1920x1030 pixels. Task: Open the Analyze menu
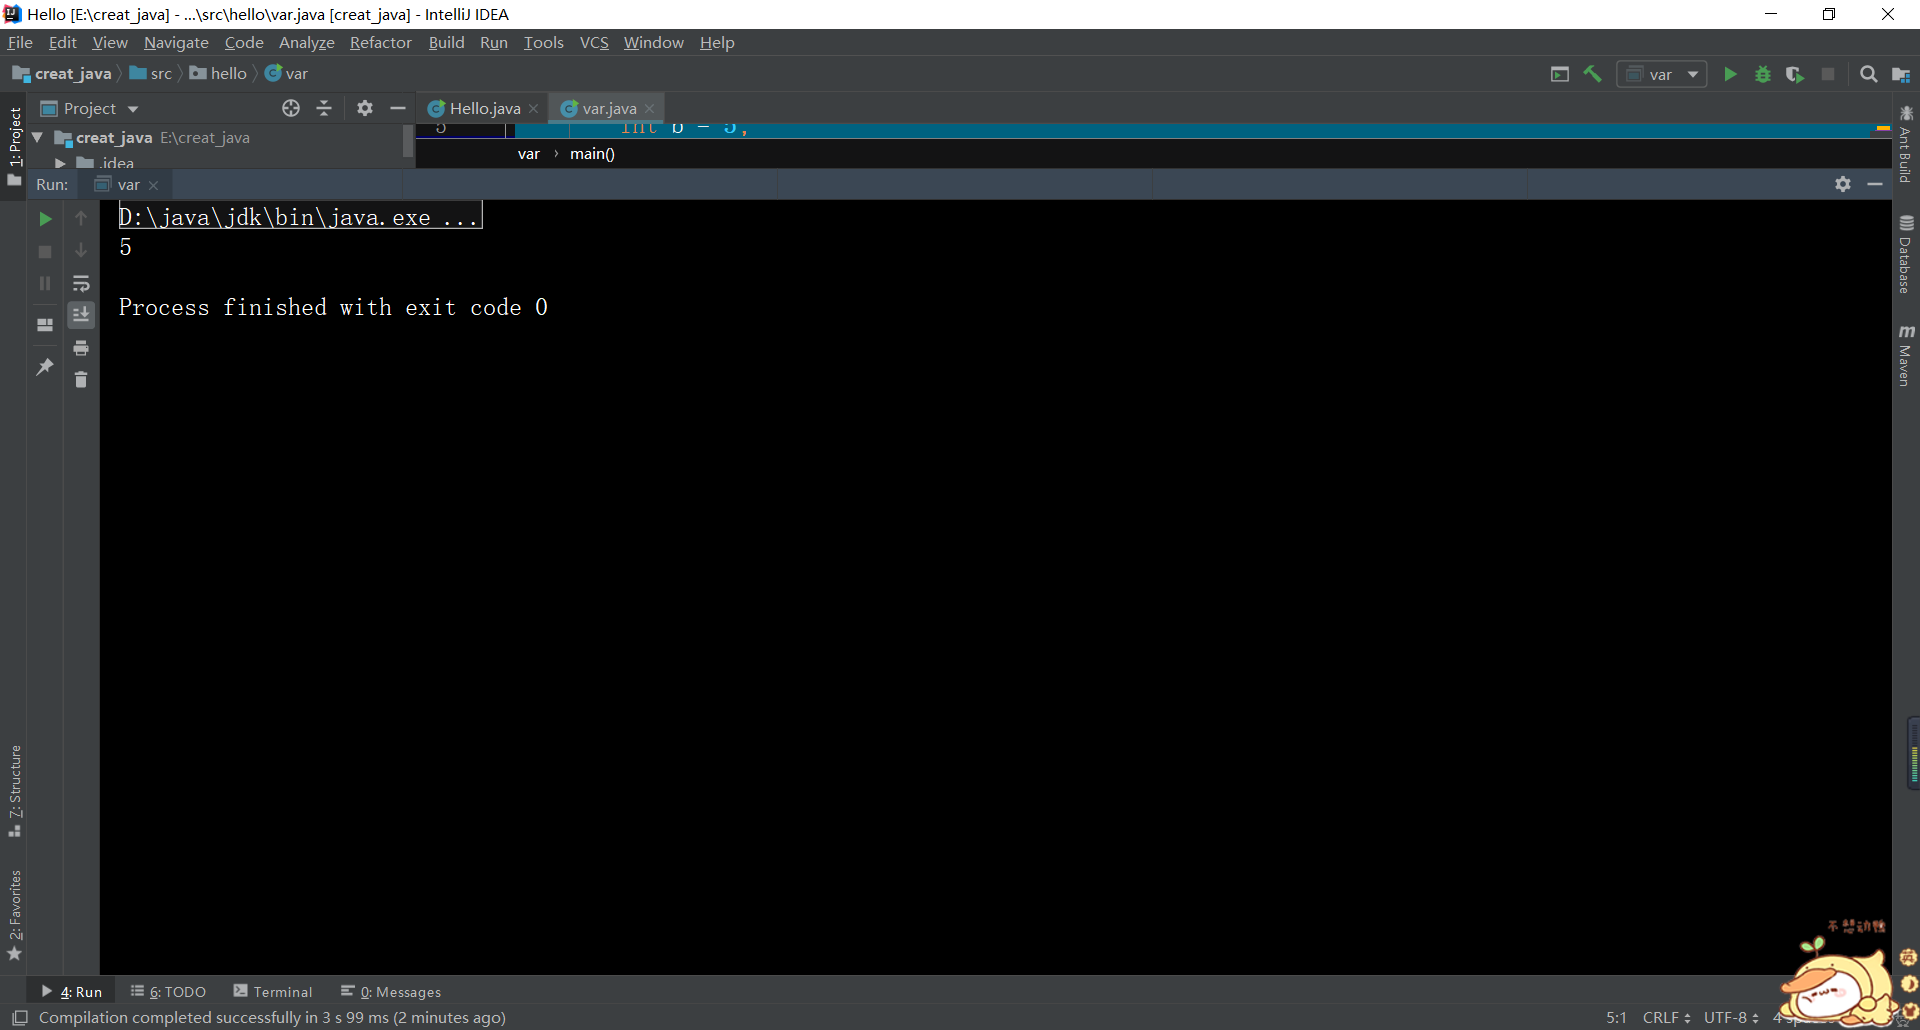[306, 42]
